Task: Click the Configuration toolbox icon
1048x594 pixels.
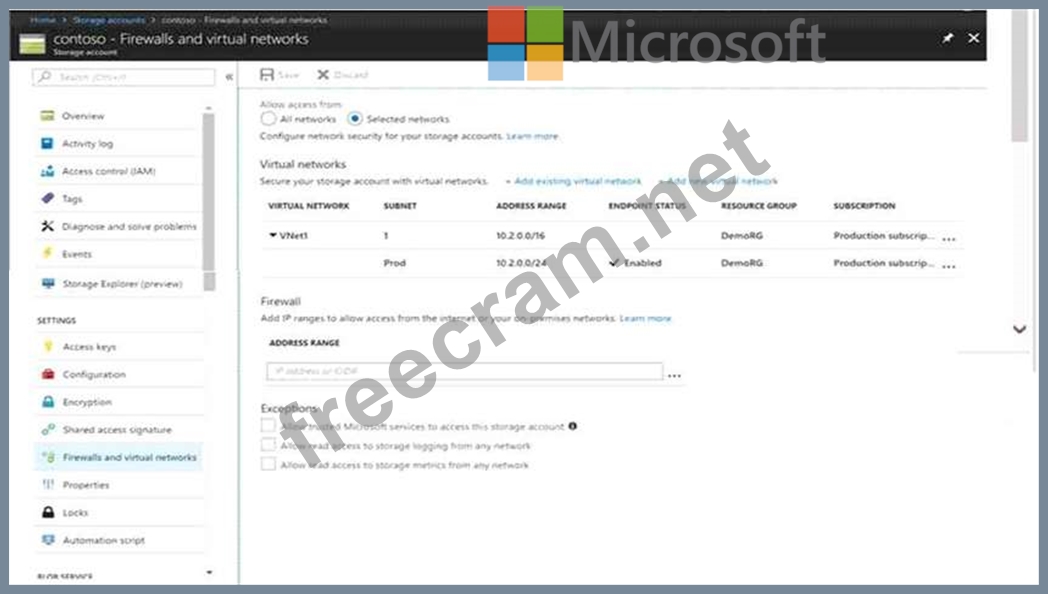Action: coord(48,374)
